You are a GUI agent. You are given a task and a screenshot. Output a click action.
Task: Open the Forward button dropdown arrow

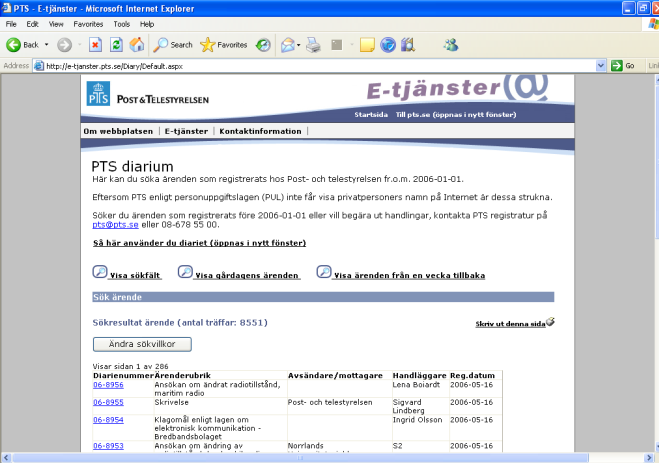pyautogui.click(x=79, y=45)
